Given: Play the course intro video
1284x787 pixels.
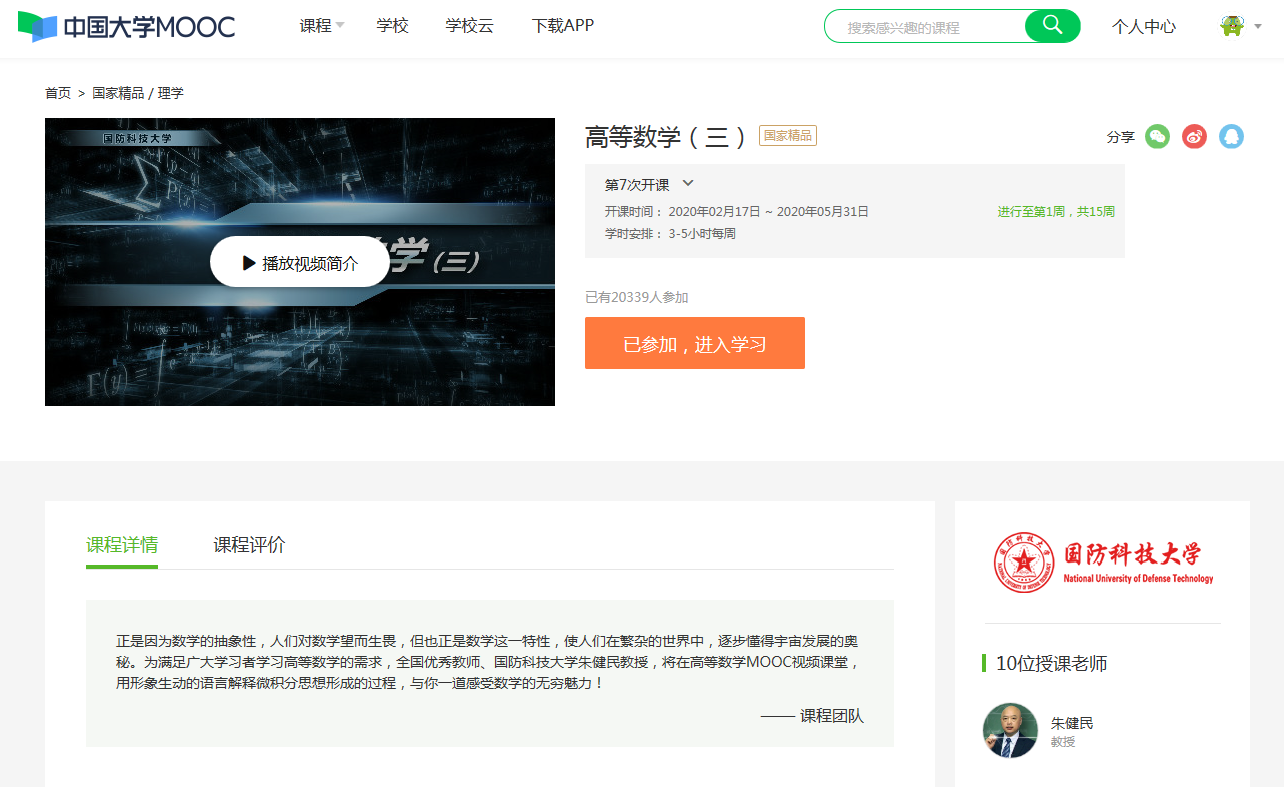Looking at the screenshot, I should tap(300, 263).
